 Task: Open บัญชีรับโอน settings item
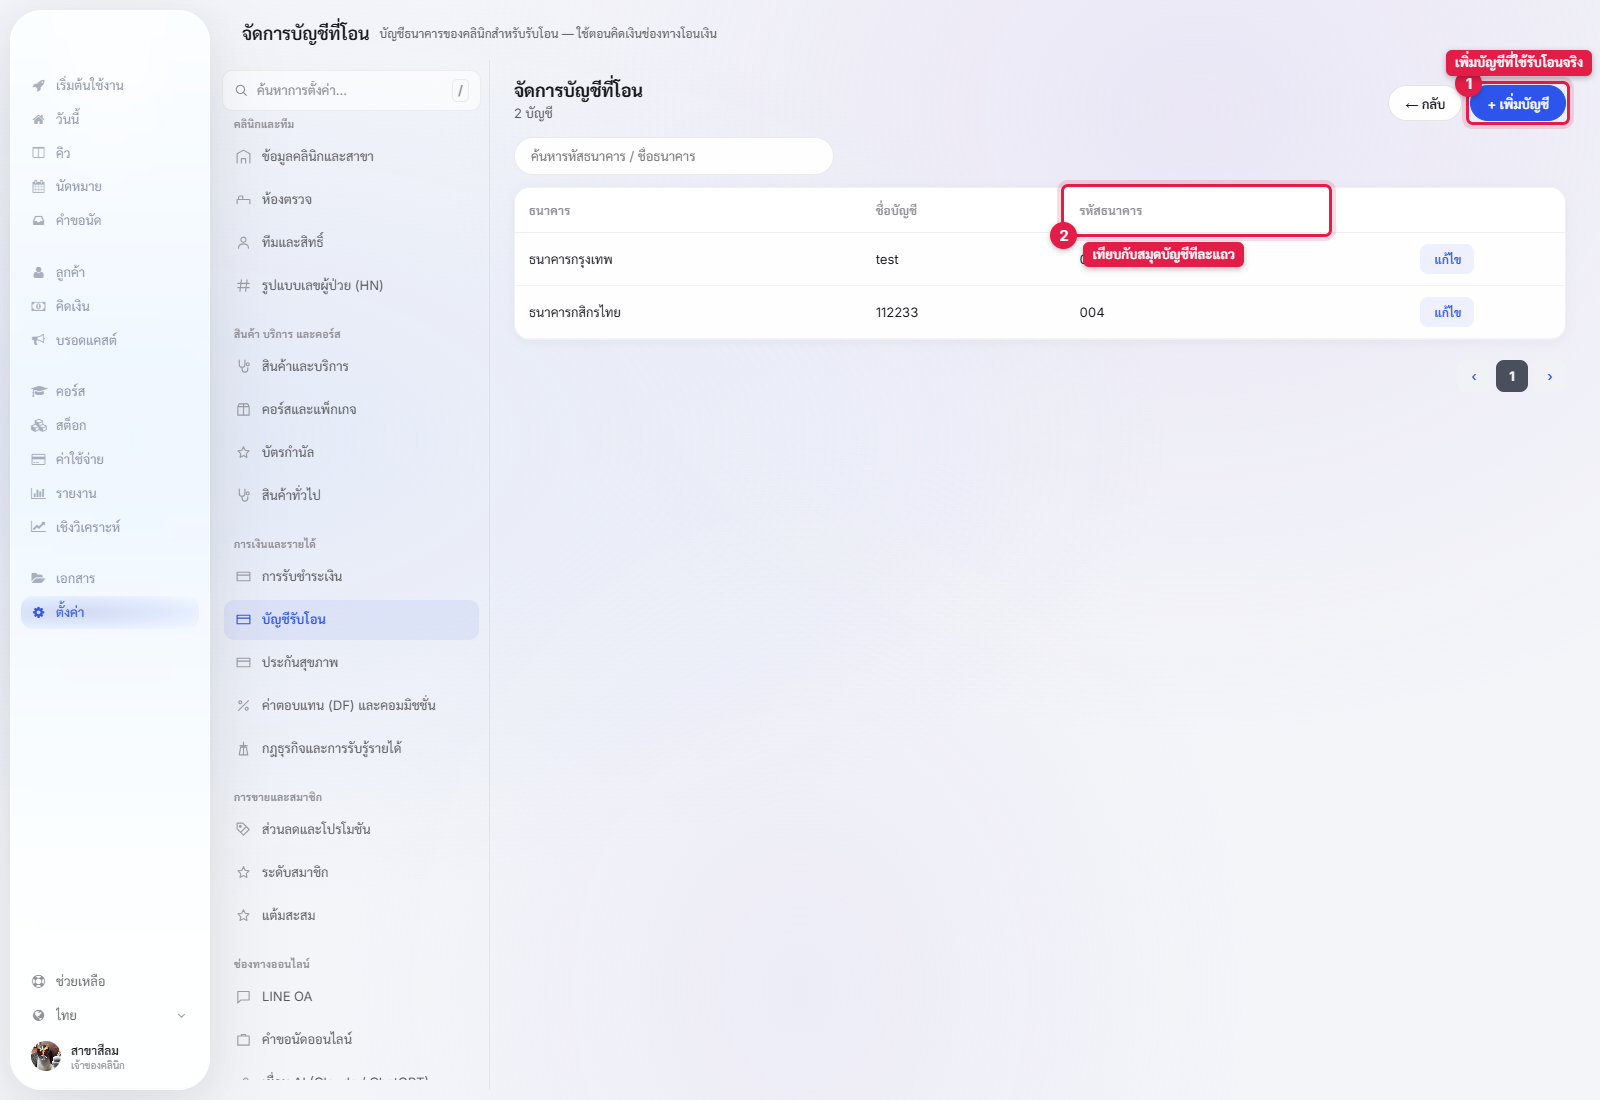[351, 620]
